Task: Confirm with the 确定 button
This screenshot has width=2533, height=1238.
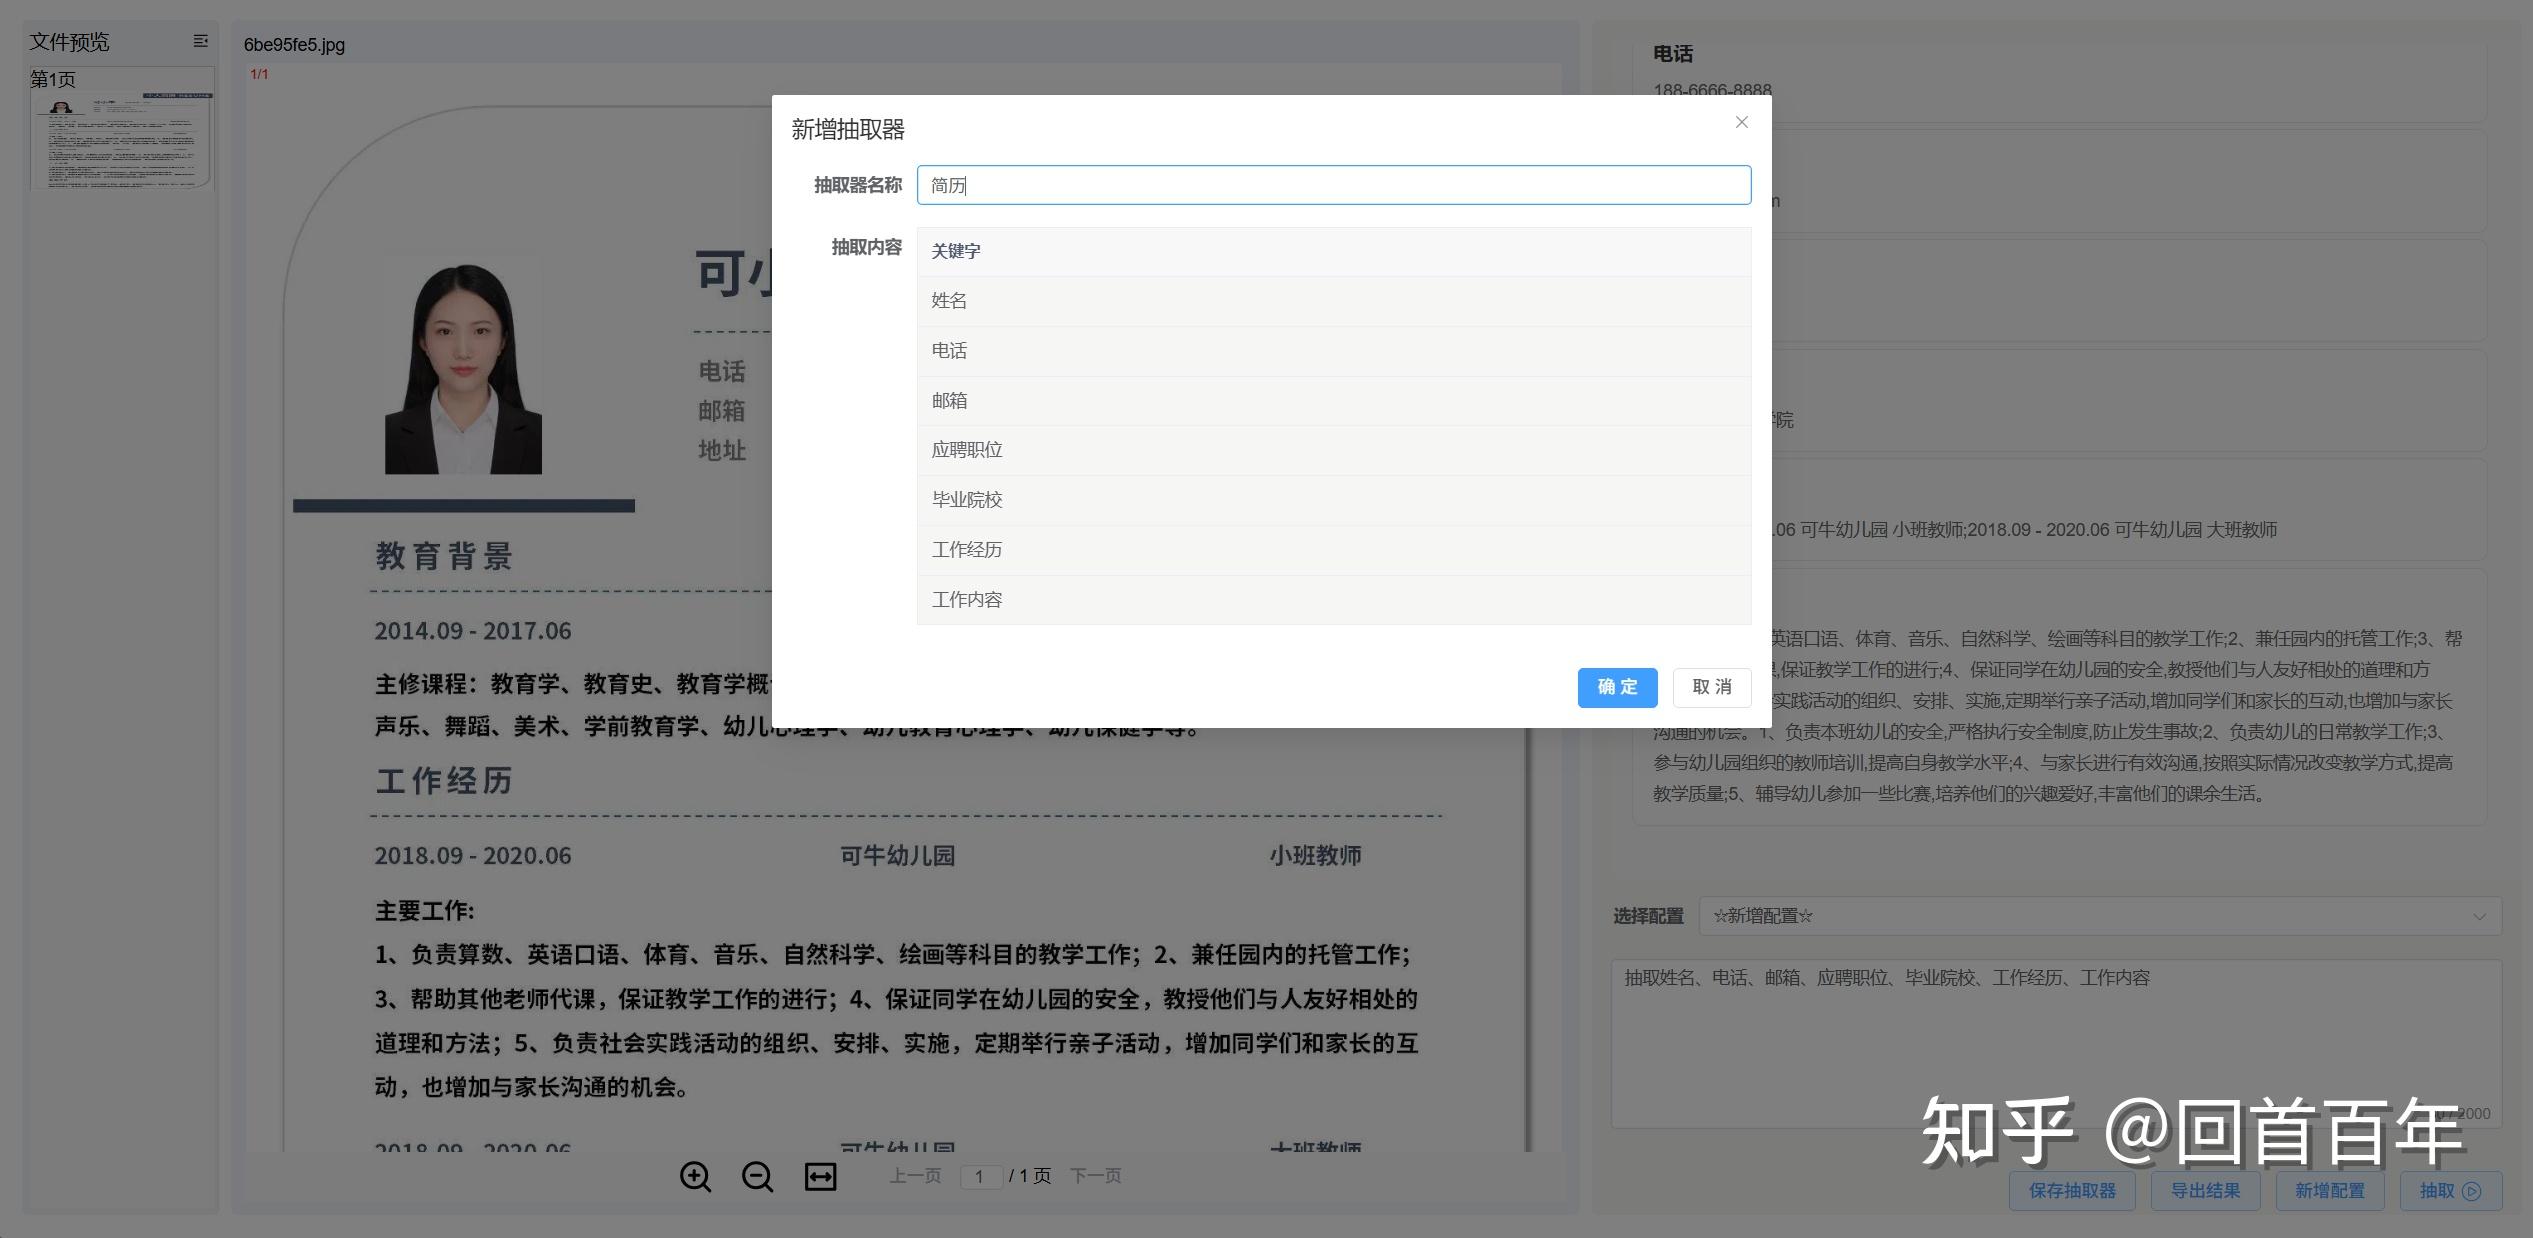Action: pos(1616,688)
